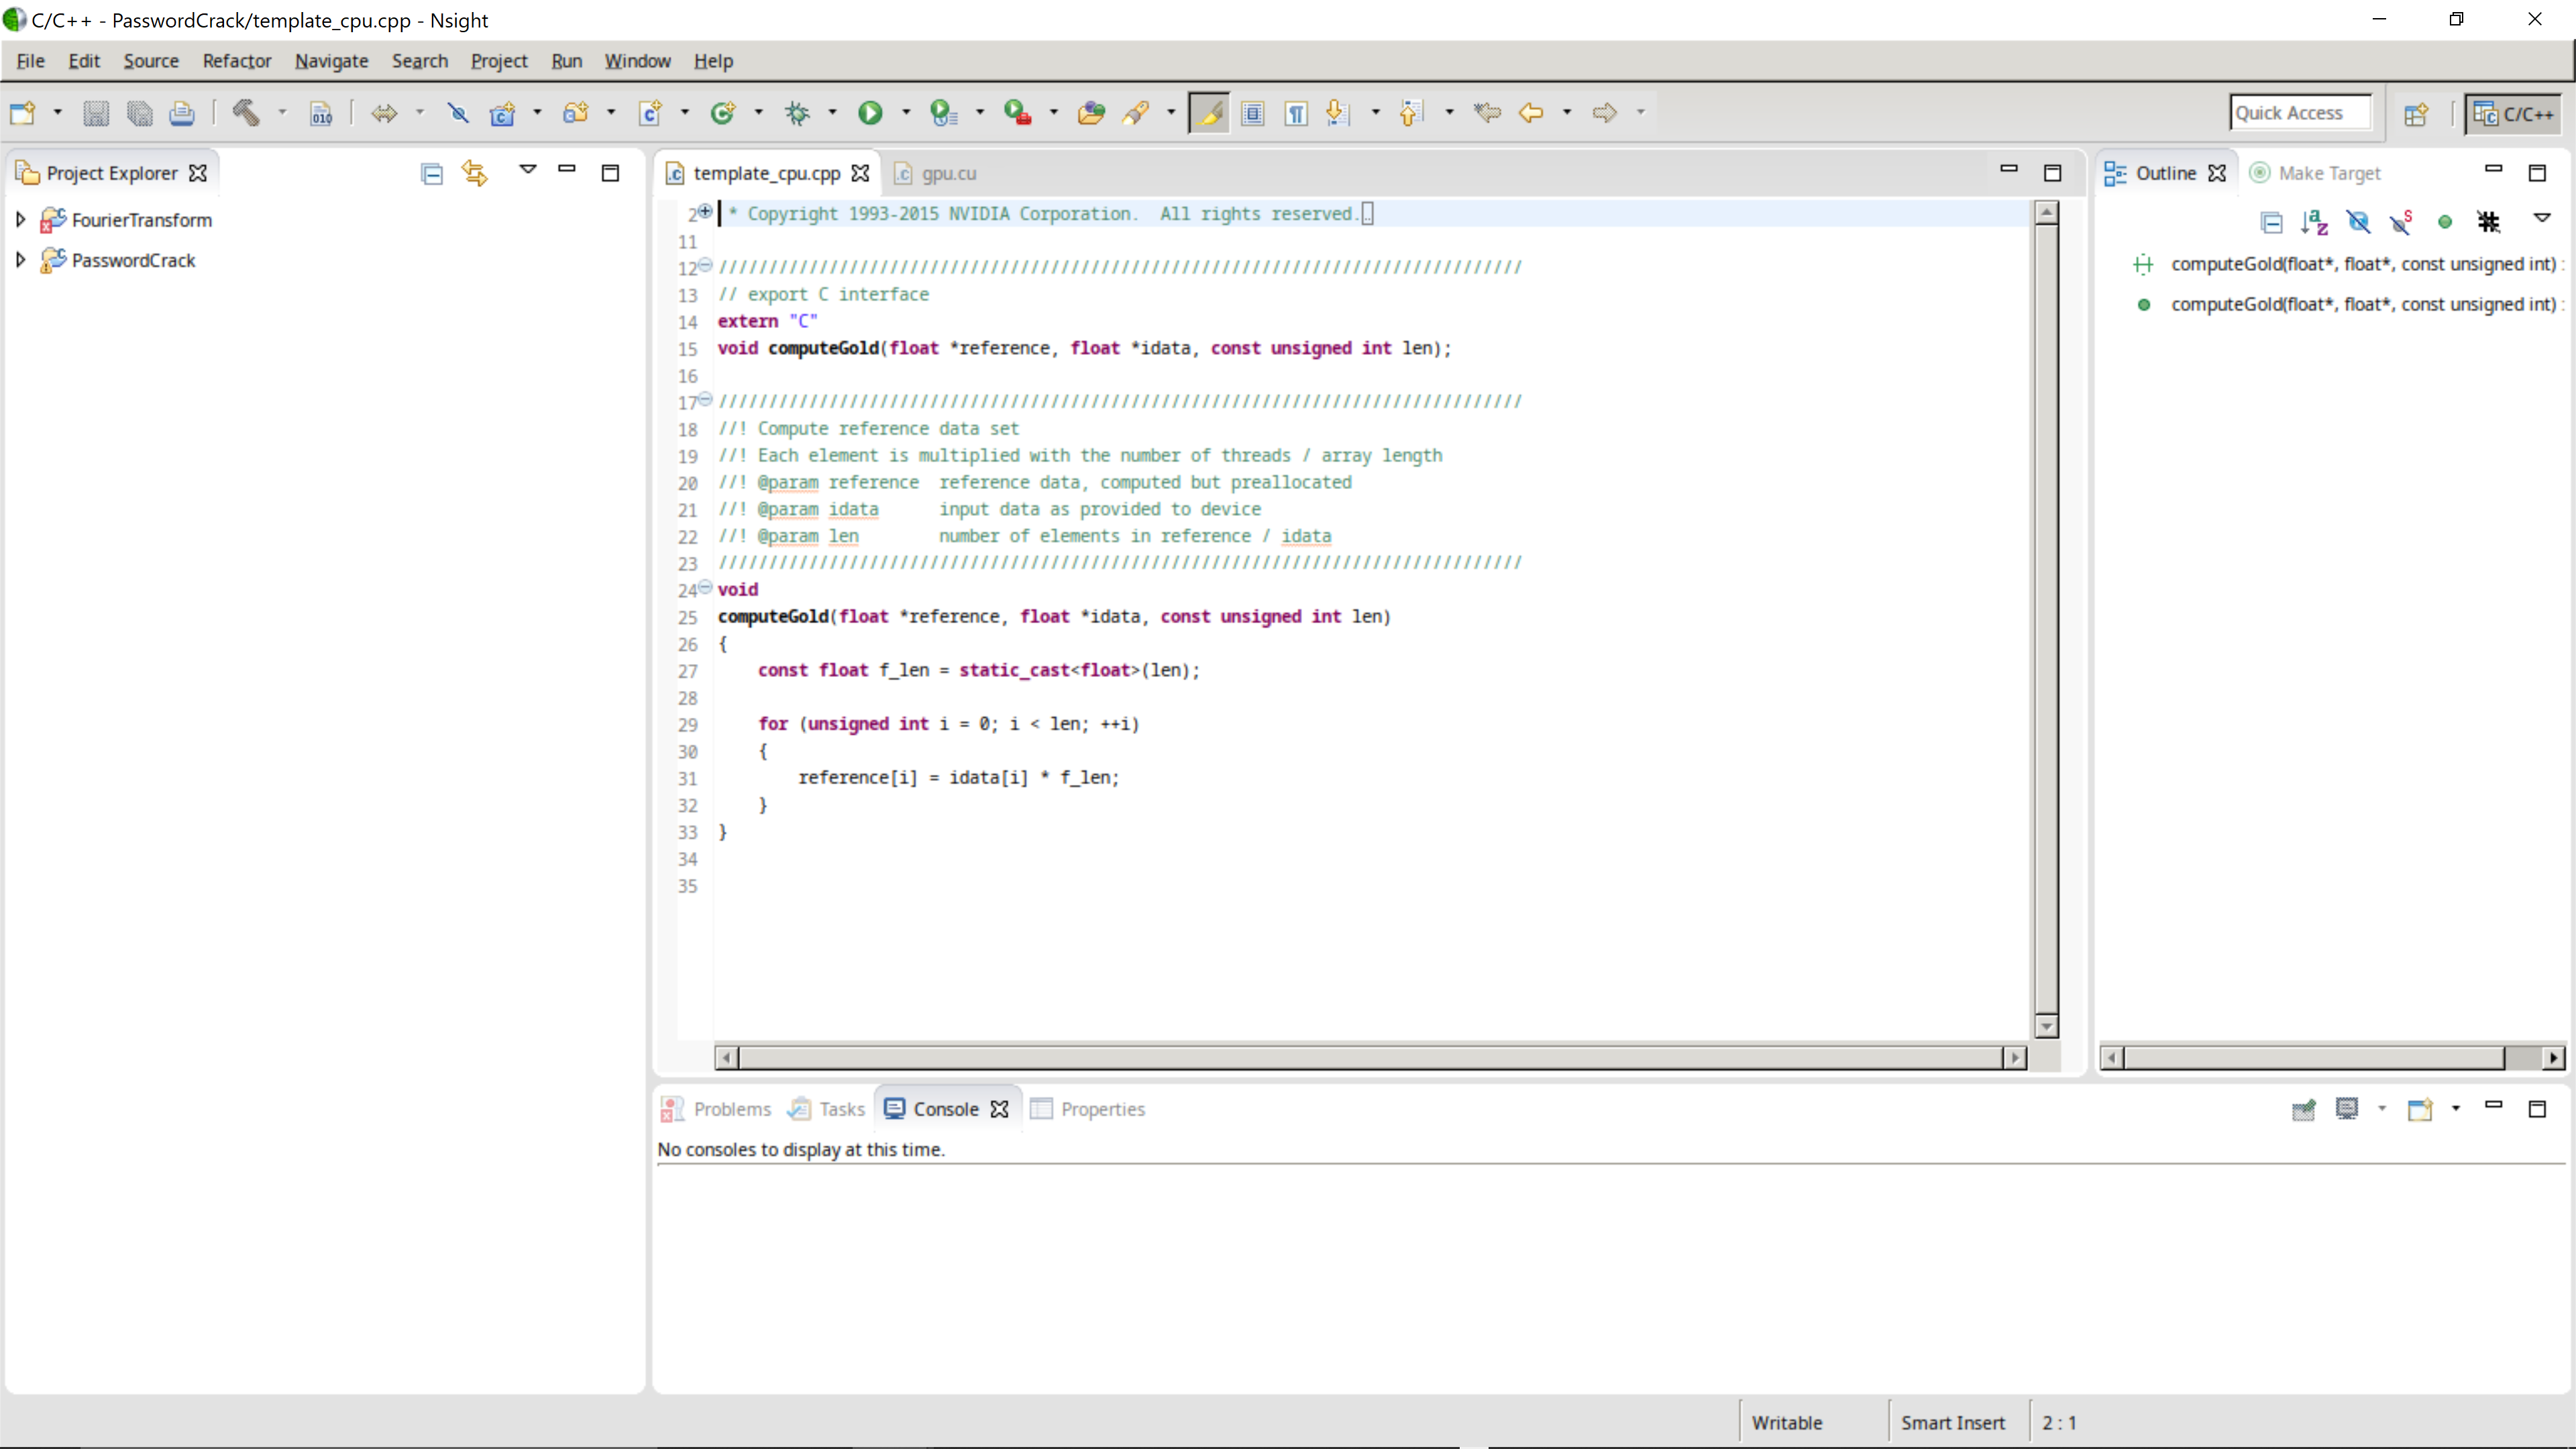2576x1449 pixels.
Task: Click the Build hammer icon
Action: [246, 113]
